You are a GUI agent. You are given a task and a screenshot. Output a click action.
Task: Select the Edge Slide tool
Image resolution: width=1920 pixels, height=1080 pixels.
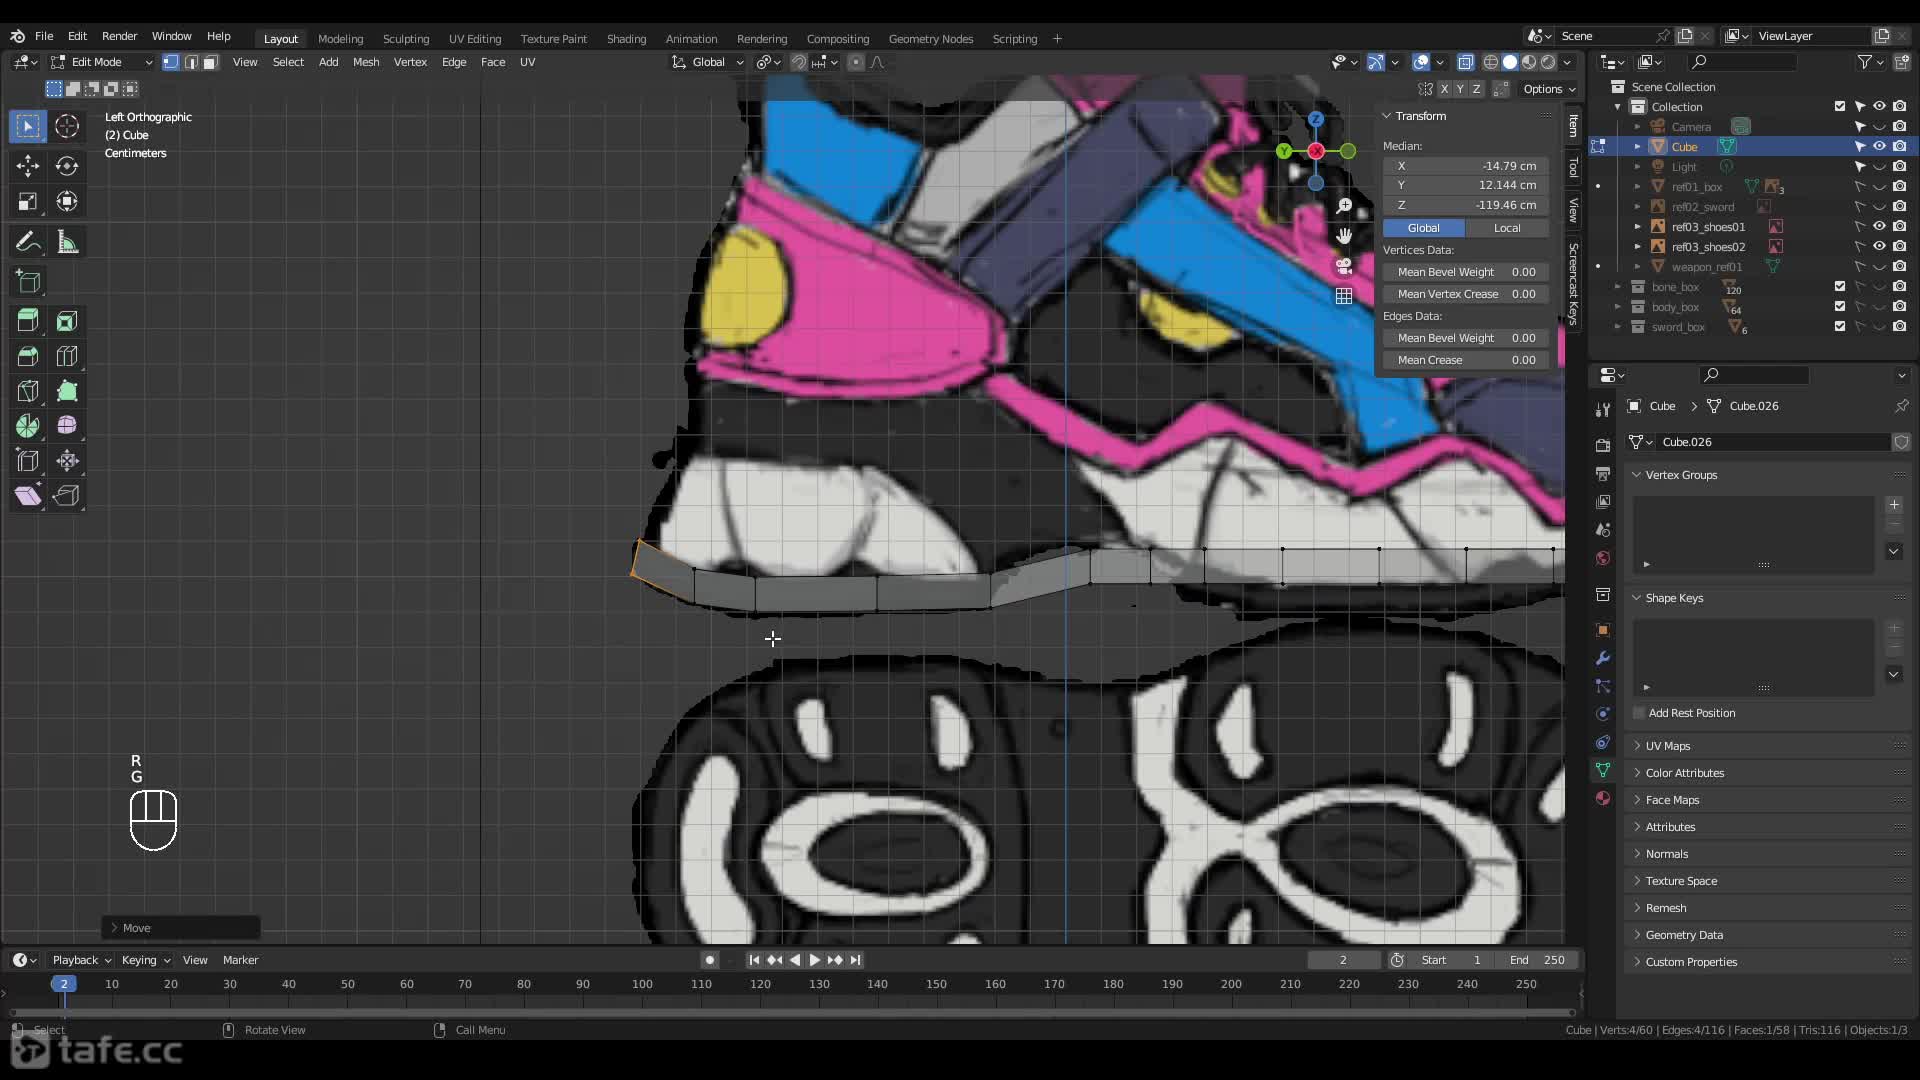point(28,461)
